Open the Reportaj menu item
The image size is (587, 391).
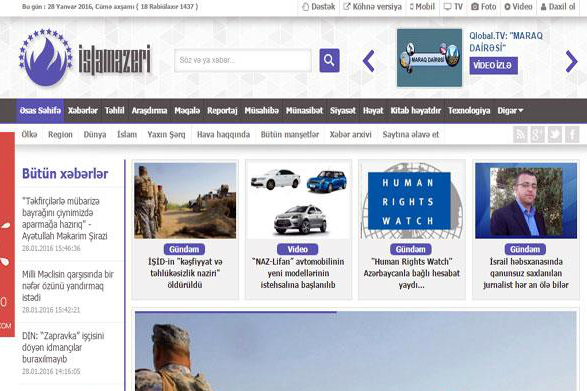click(222, 110)
